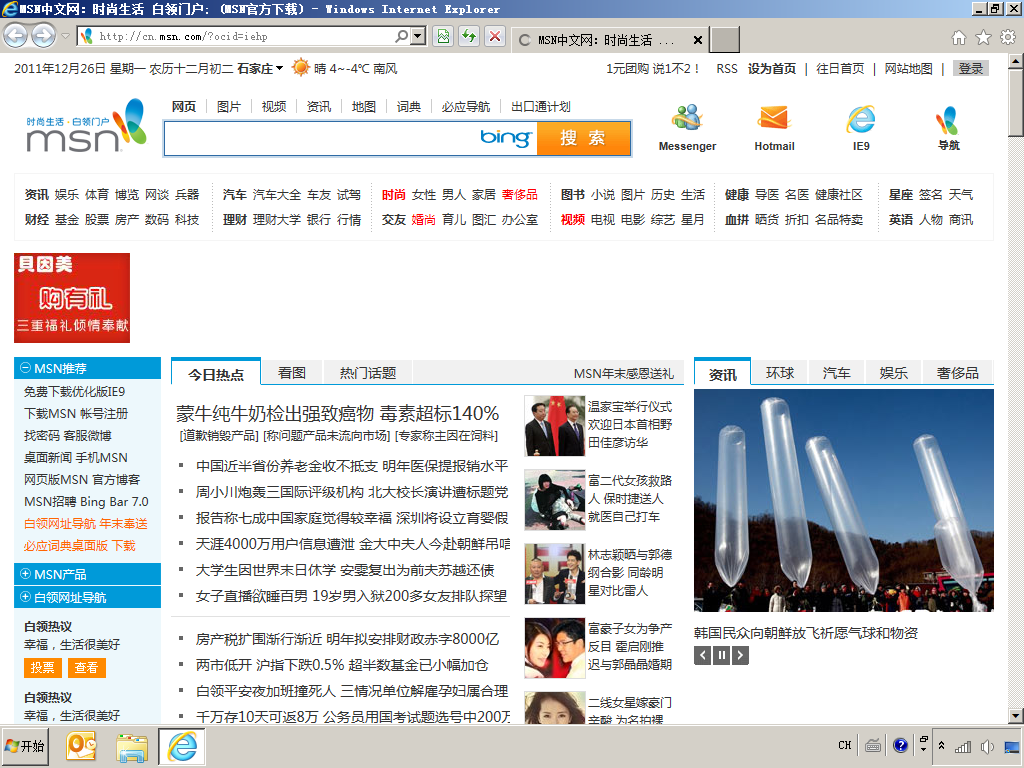The width and height of the screenshot is (1024, 768).
Task: Switch to the 看图 tab
Action: pyautogui.click(x=291, y=373)
